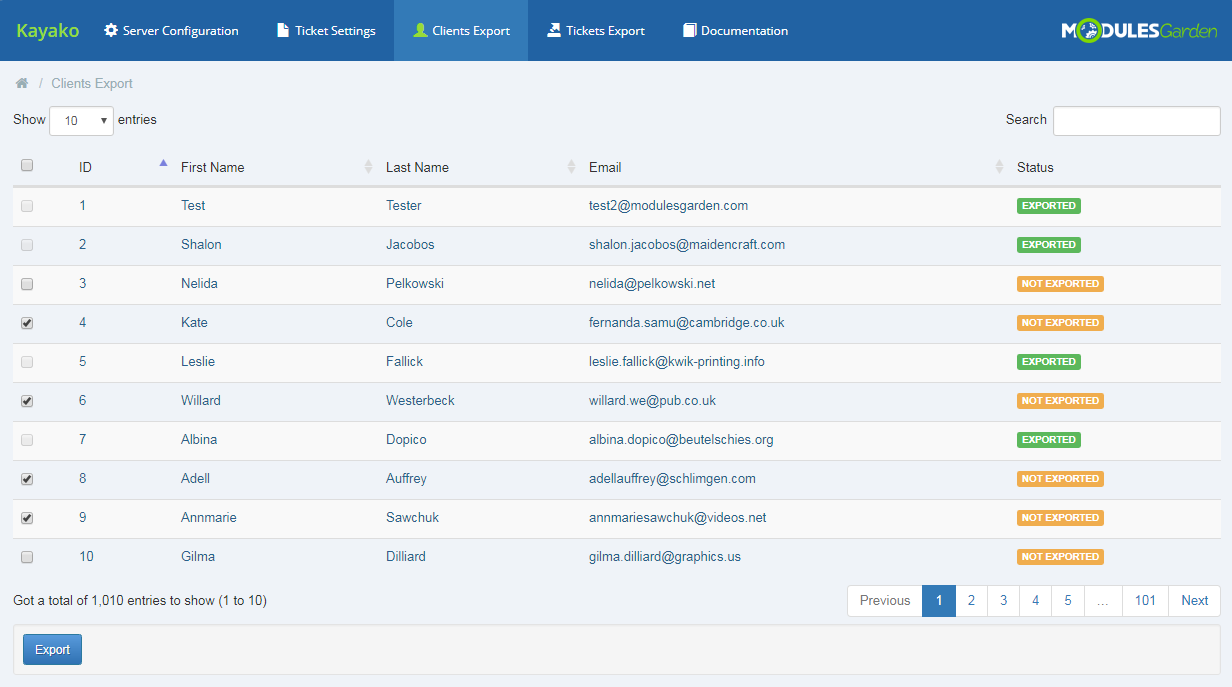The image size is (1232, 687).
Task: Go to page 3
Action: tap(1003, 601)
